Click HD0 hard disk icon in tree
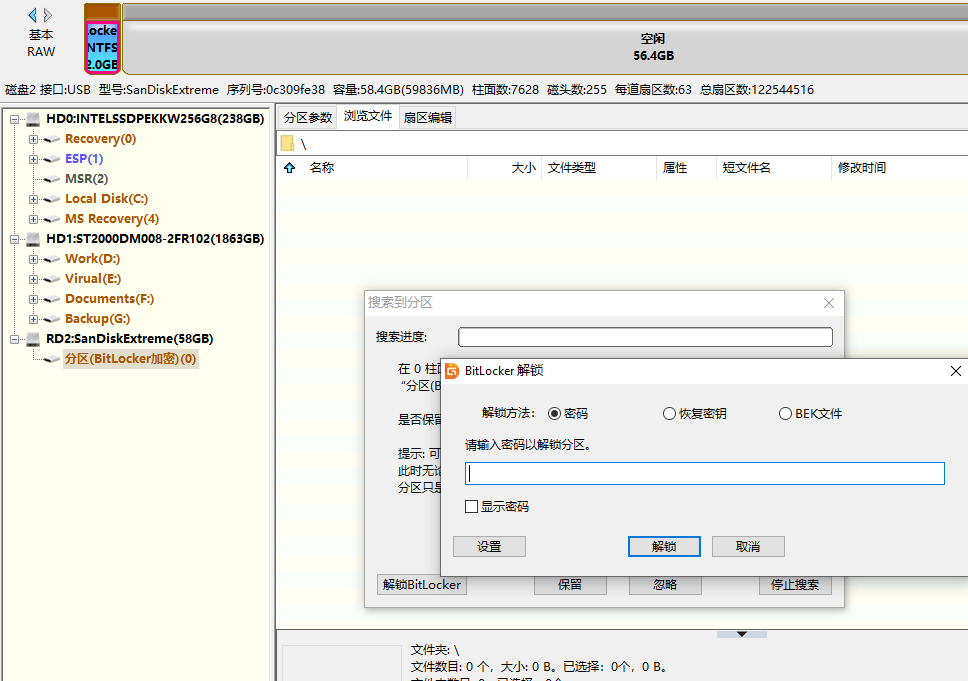This screenshot has width=968, height=681. [x=33, y=119]
